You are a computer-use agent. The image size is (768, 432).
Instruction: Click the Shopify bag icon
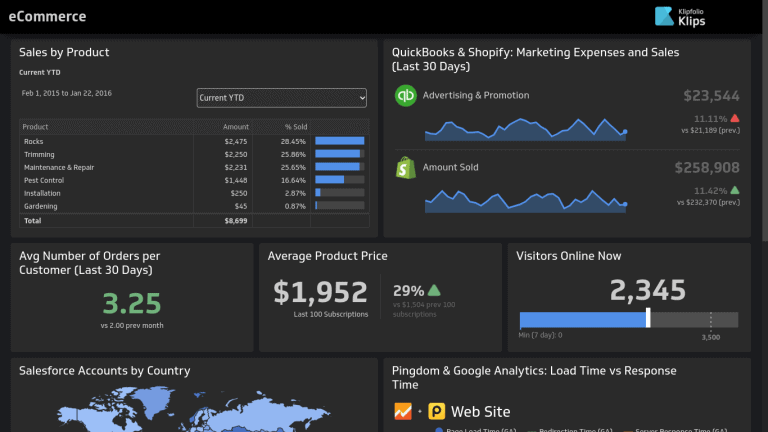tap(406, 167)
